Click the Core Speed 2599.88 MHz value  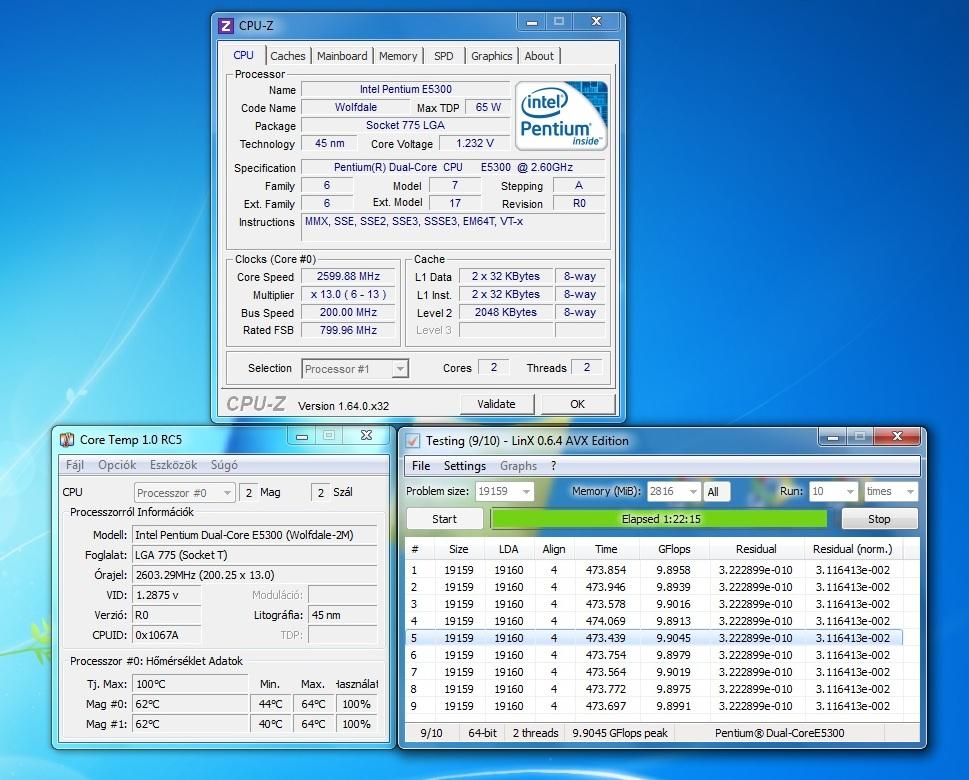[x=348, y=276]
